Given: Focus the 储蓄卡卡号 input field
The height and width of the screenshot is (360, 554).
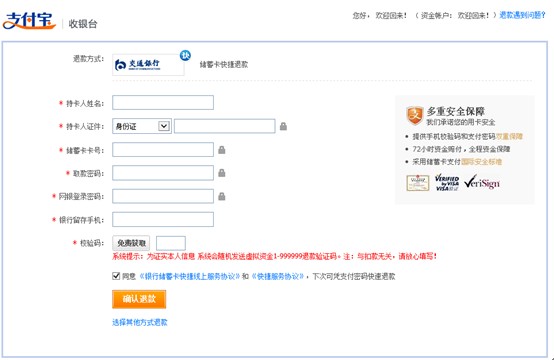Looking at the screenshot, I should pos(163,149).
